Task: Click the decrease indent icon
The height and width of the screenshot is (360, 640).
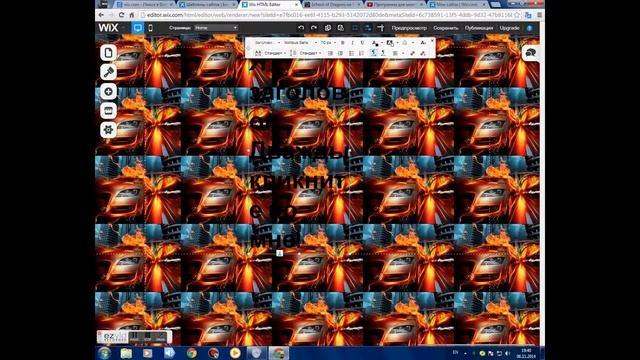Action: pyautogui.click(x=330, y=53)
